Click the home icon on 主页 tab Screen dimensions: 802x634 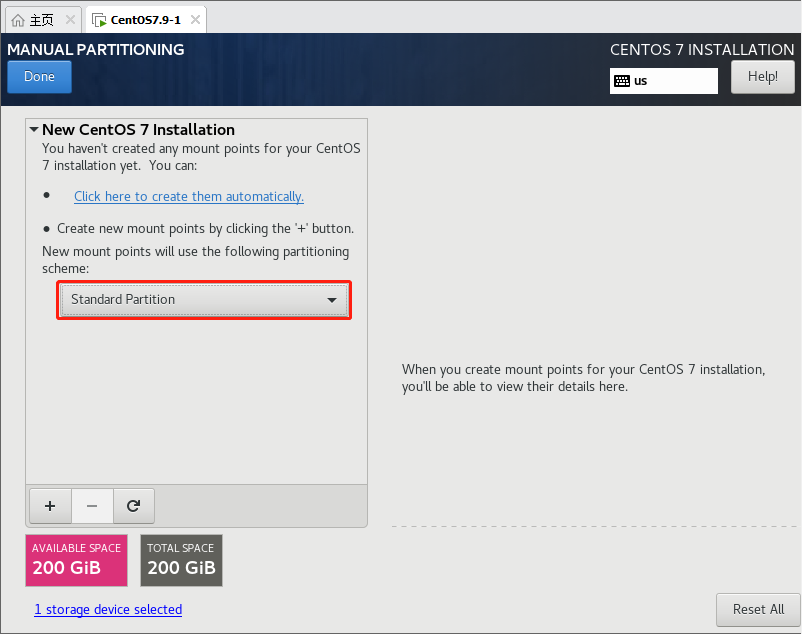tap(18, 20)
